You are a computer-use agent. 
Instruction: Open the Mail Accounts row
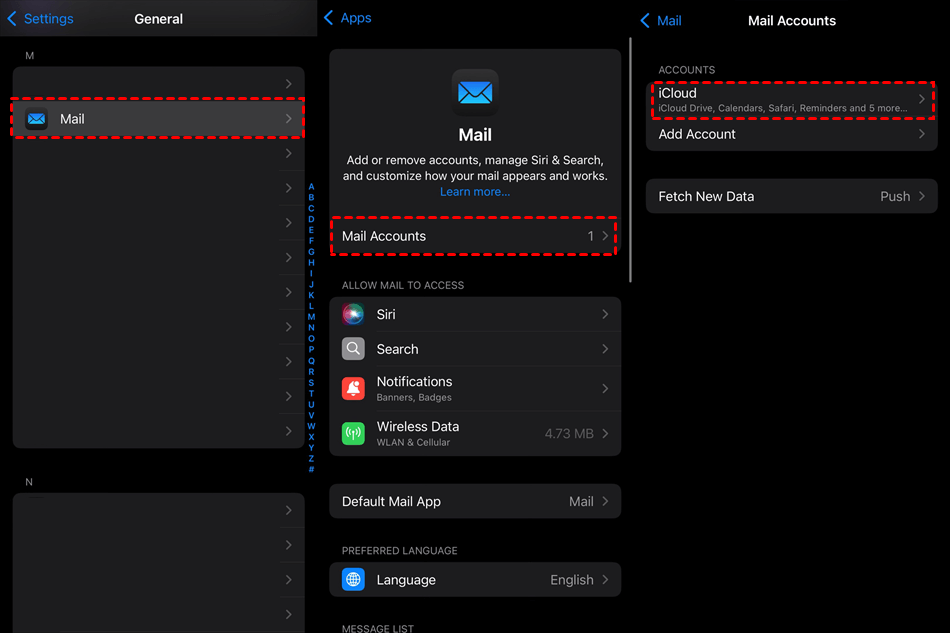pyautogui.click(x=475, y=236)
